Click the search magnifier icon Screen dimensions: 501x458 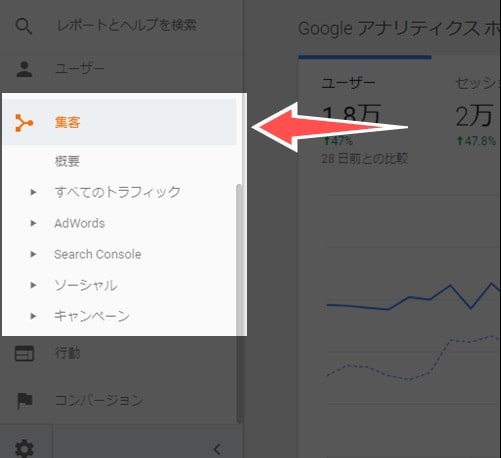[24, 26]
